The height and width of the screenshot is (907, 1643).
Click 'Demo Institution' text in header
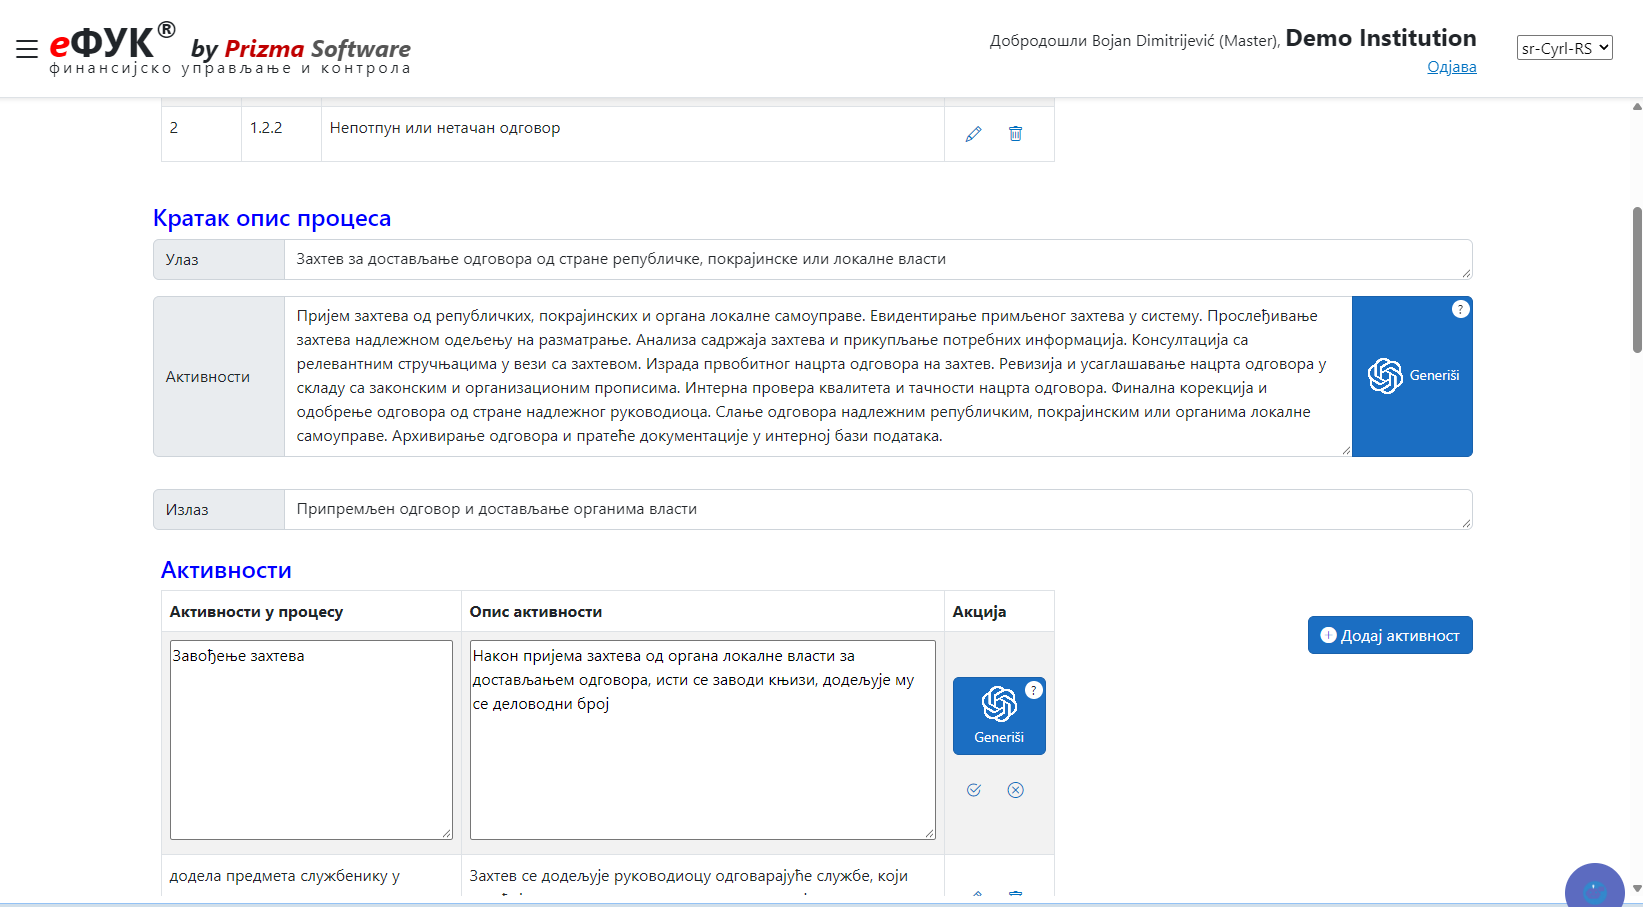click(1381, 38)
